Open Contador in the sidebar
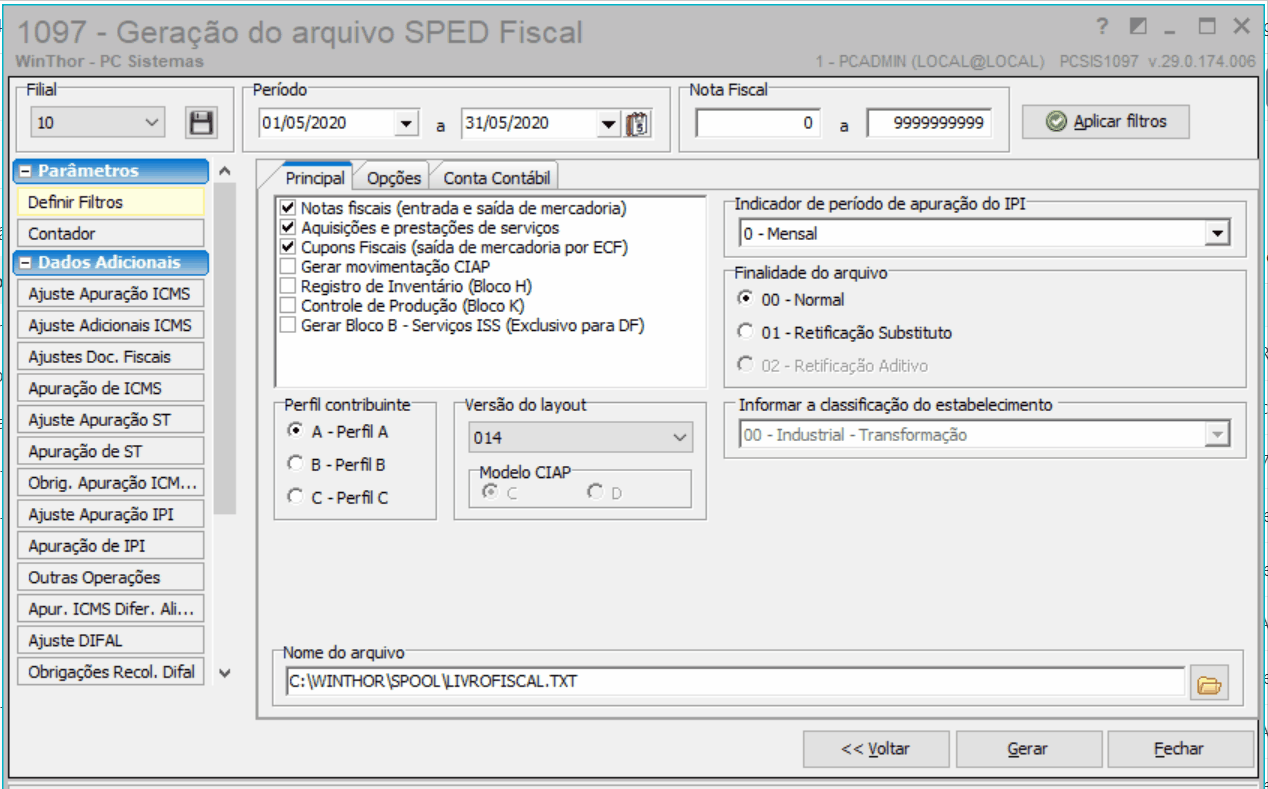1268x789 pixels. pos(111,234)
